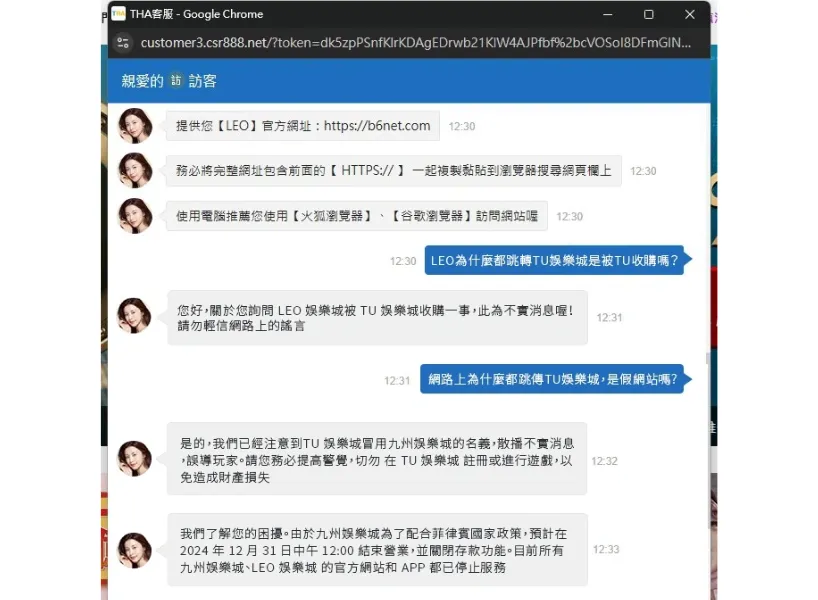Select the 火狐瀏覽器、谷歌瀏覽器 message bubble
The width and height of the screenshot is (818, 600).
click(357, 215)
